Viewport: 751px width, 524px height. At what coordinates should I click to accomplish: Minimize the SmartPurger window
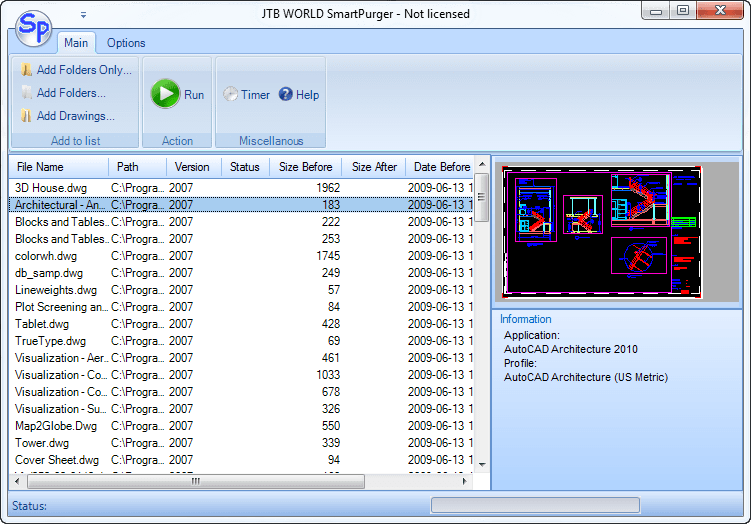tap(656, 11)
